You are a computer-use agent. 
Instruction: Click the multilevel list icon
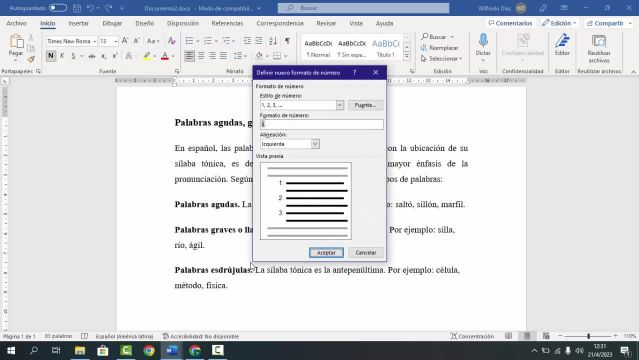pos(226,41)
